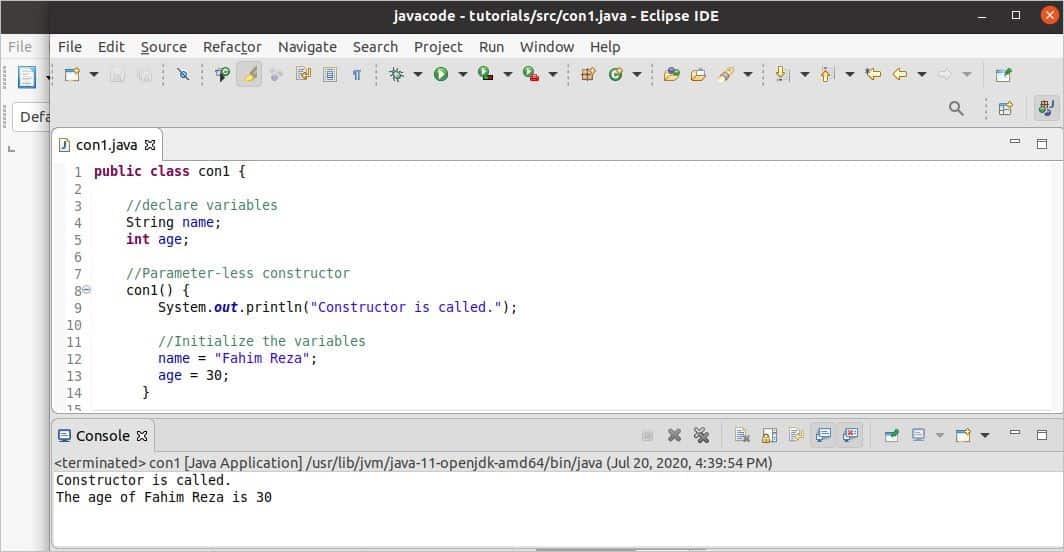Open the Search menu
This screenshot has width=1064, height=552.
coord(375,47)
